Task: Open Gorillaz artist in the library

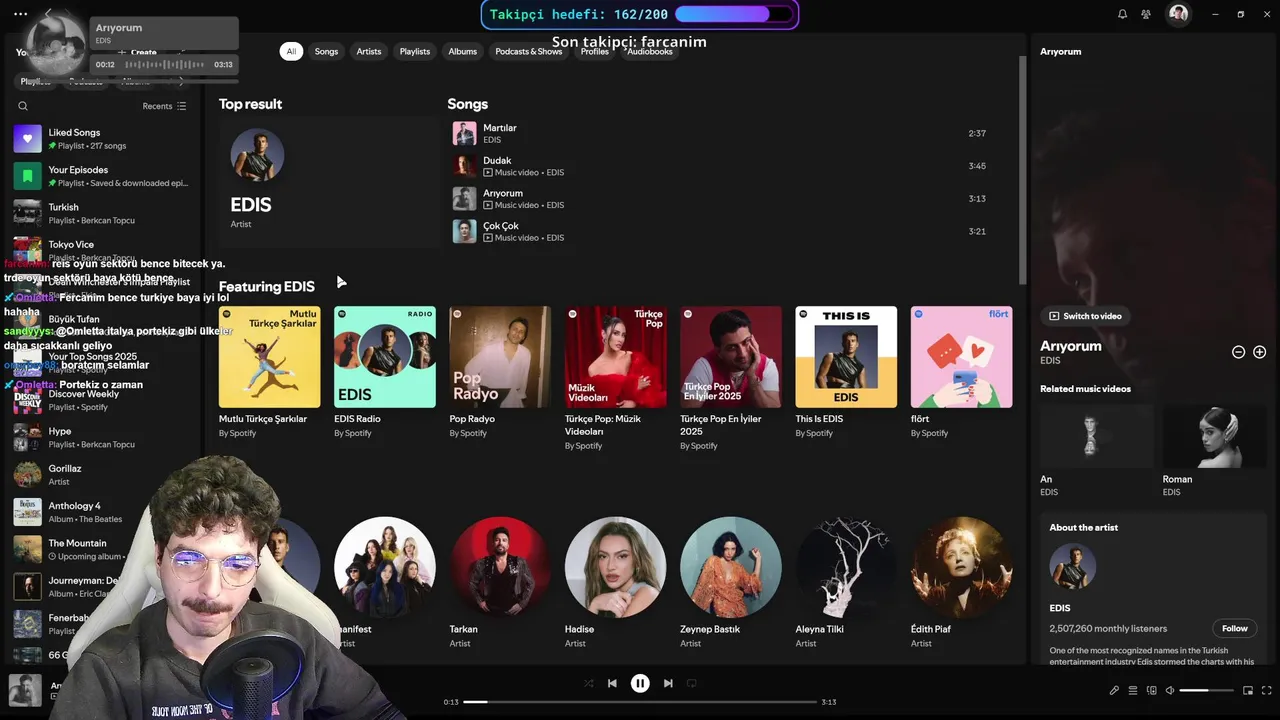Action: 103,474
